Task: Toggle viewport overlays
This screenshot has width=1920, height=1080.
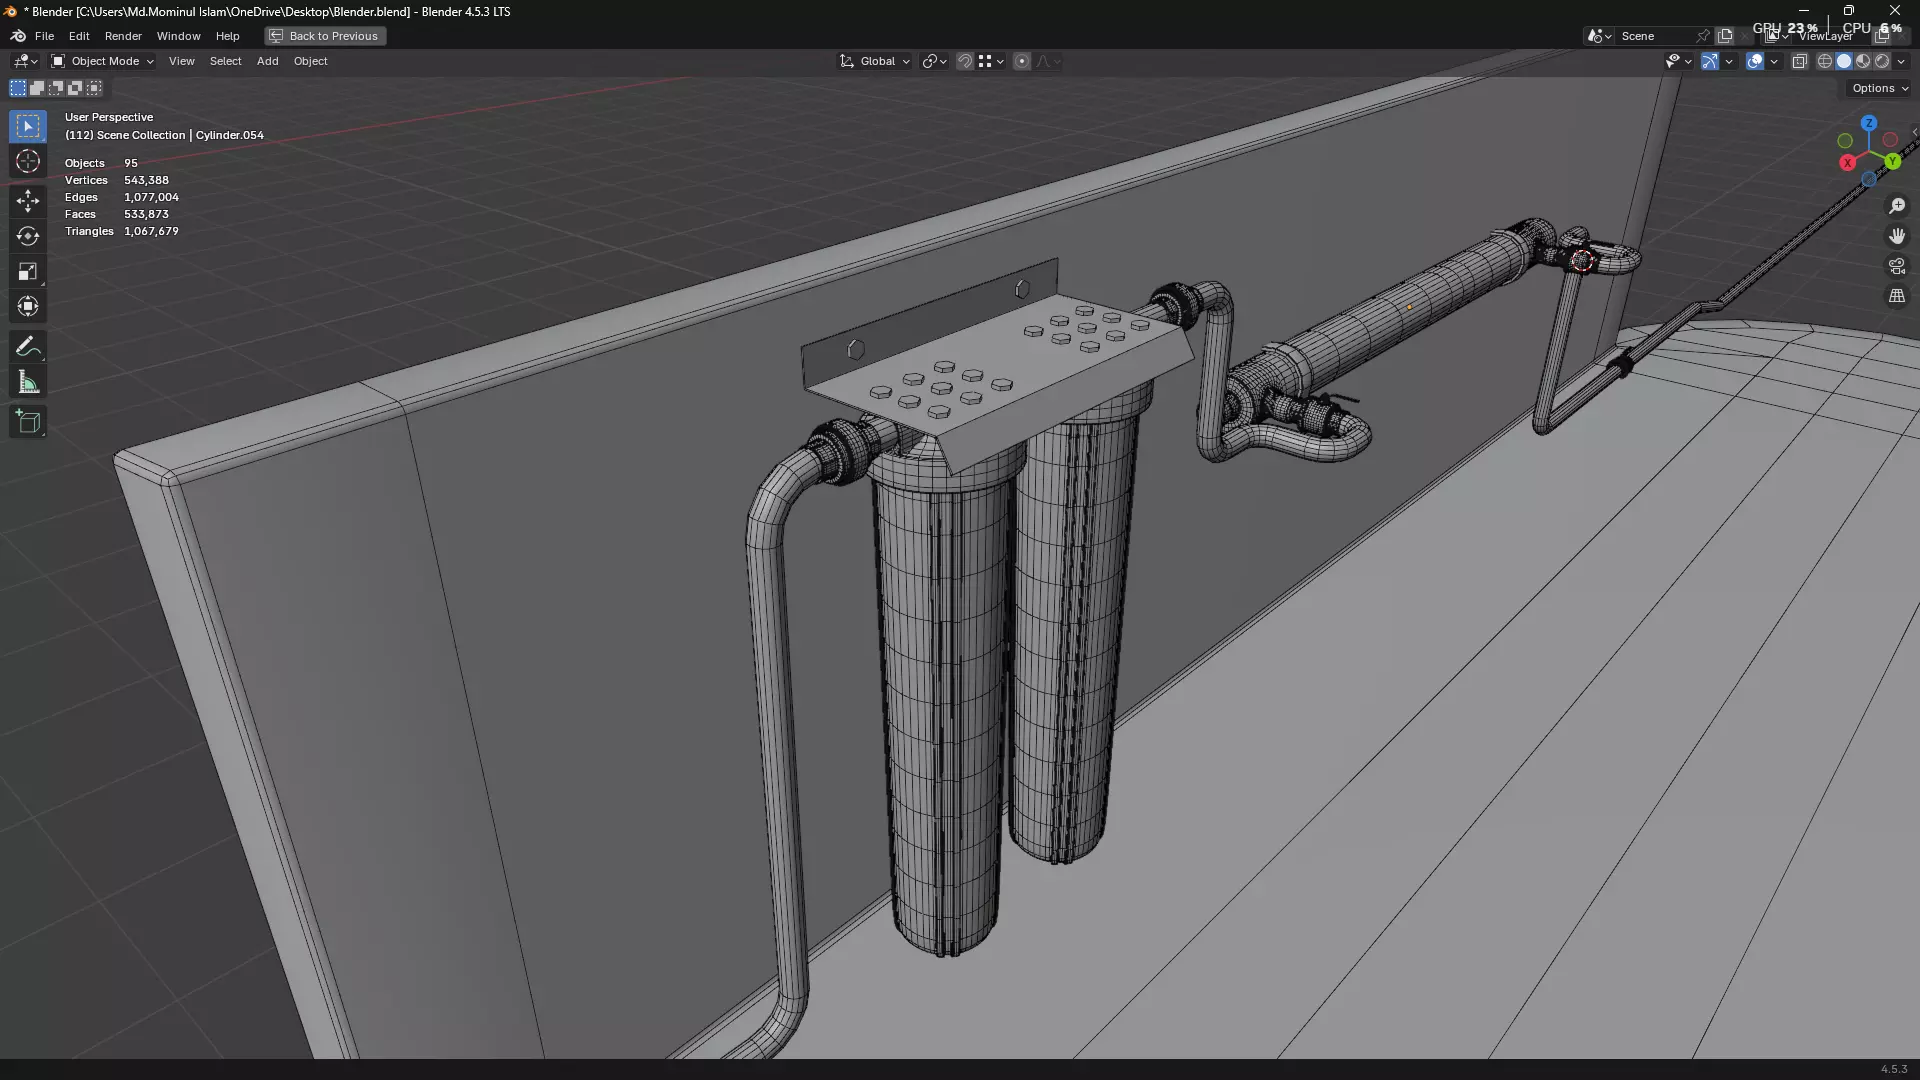Action: click(1755, 61)
